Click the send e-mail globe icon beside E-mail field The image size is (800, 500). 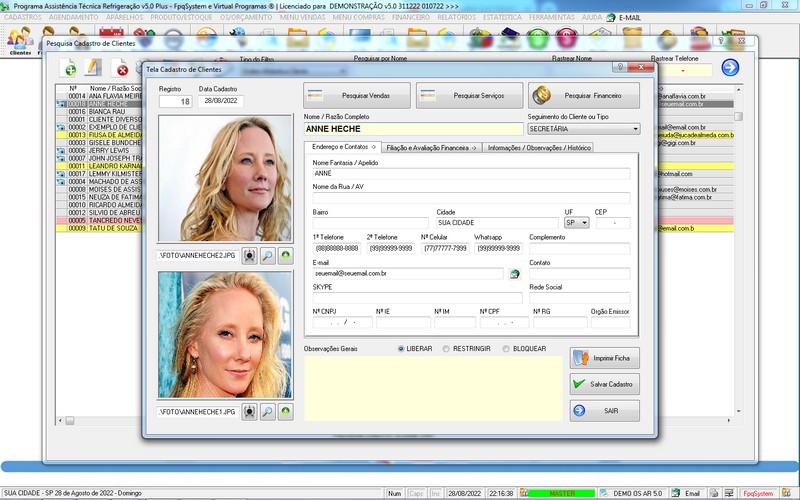tap(514, 274)
